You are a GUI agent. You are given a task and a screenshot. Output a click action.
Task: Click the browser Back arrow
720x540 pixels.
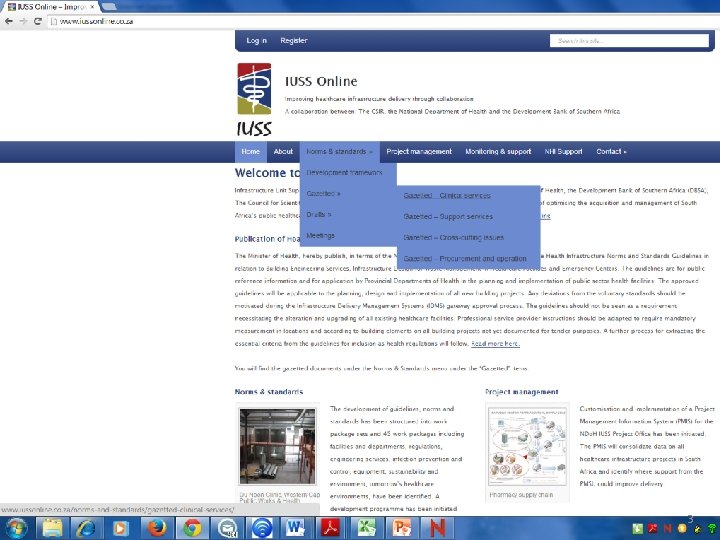click(x=9, y=21)
